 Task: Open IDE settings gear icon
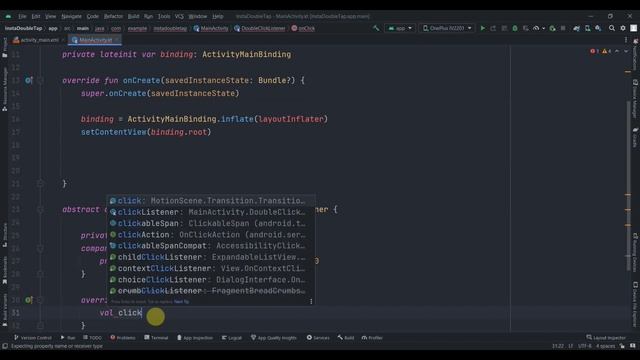[623, 28]
